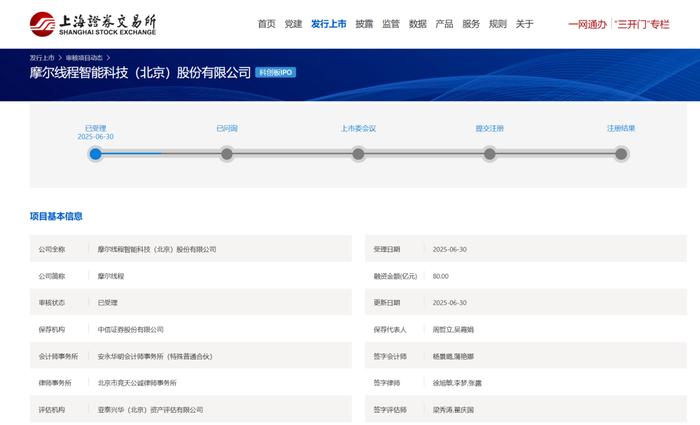
Task: Open the 数据 nav item
Action: click(x=417, y=24)
